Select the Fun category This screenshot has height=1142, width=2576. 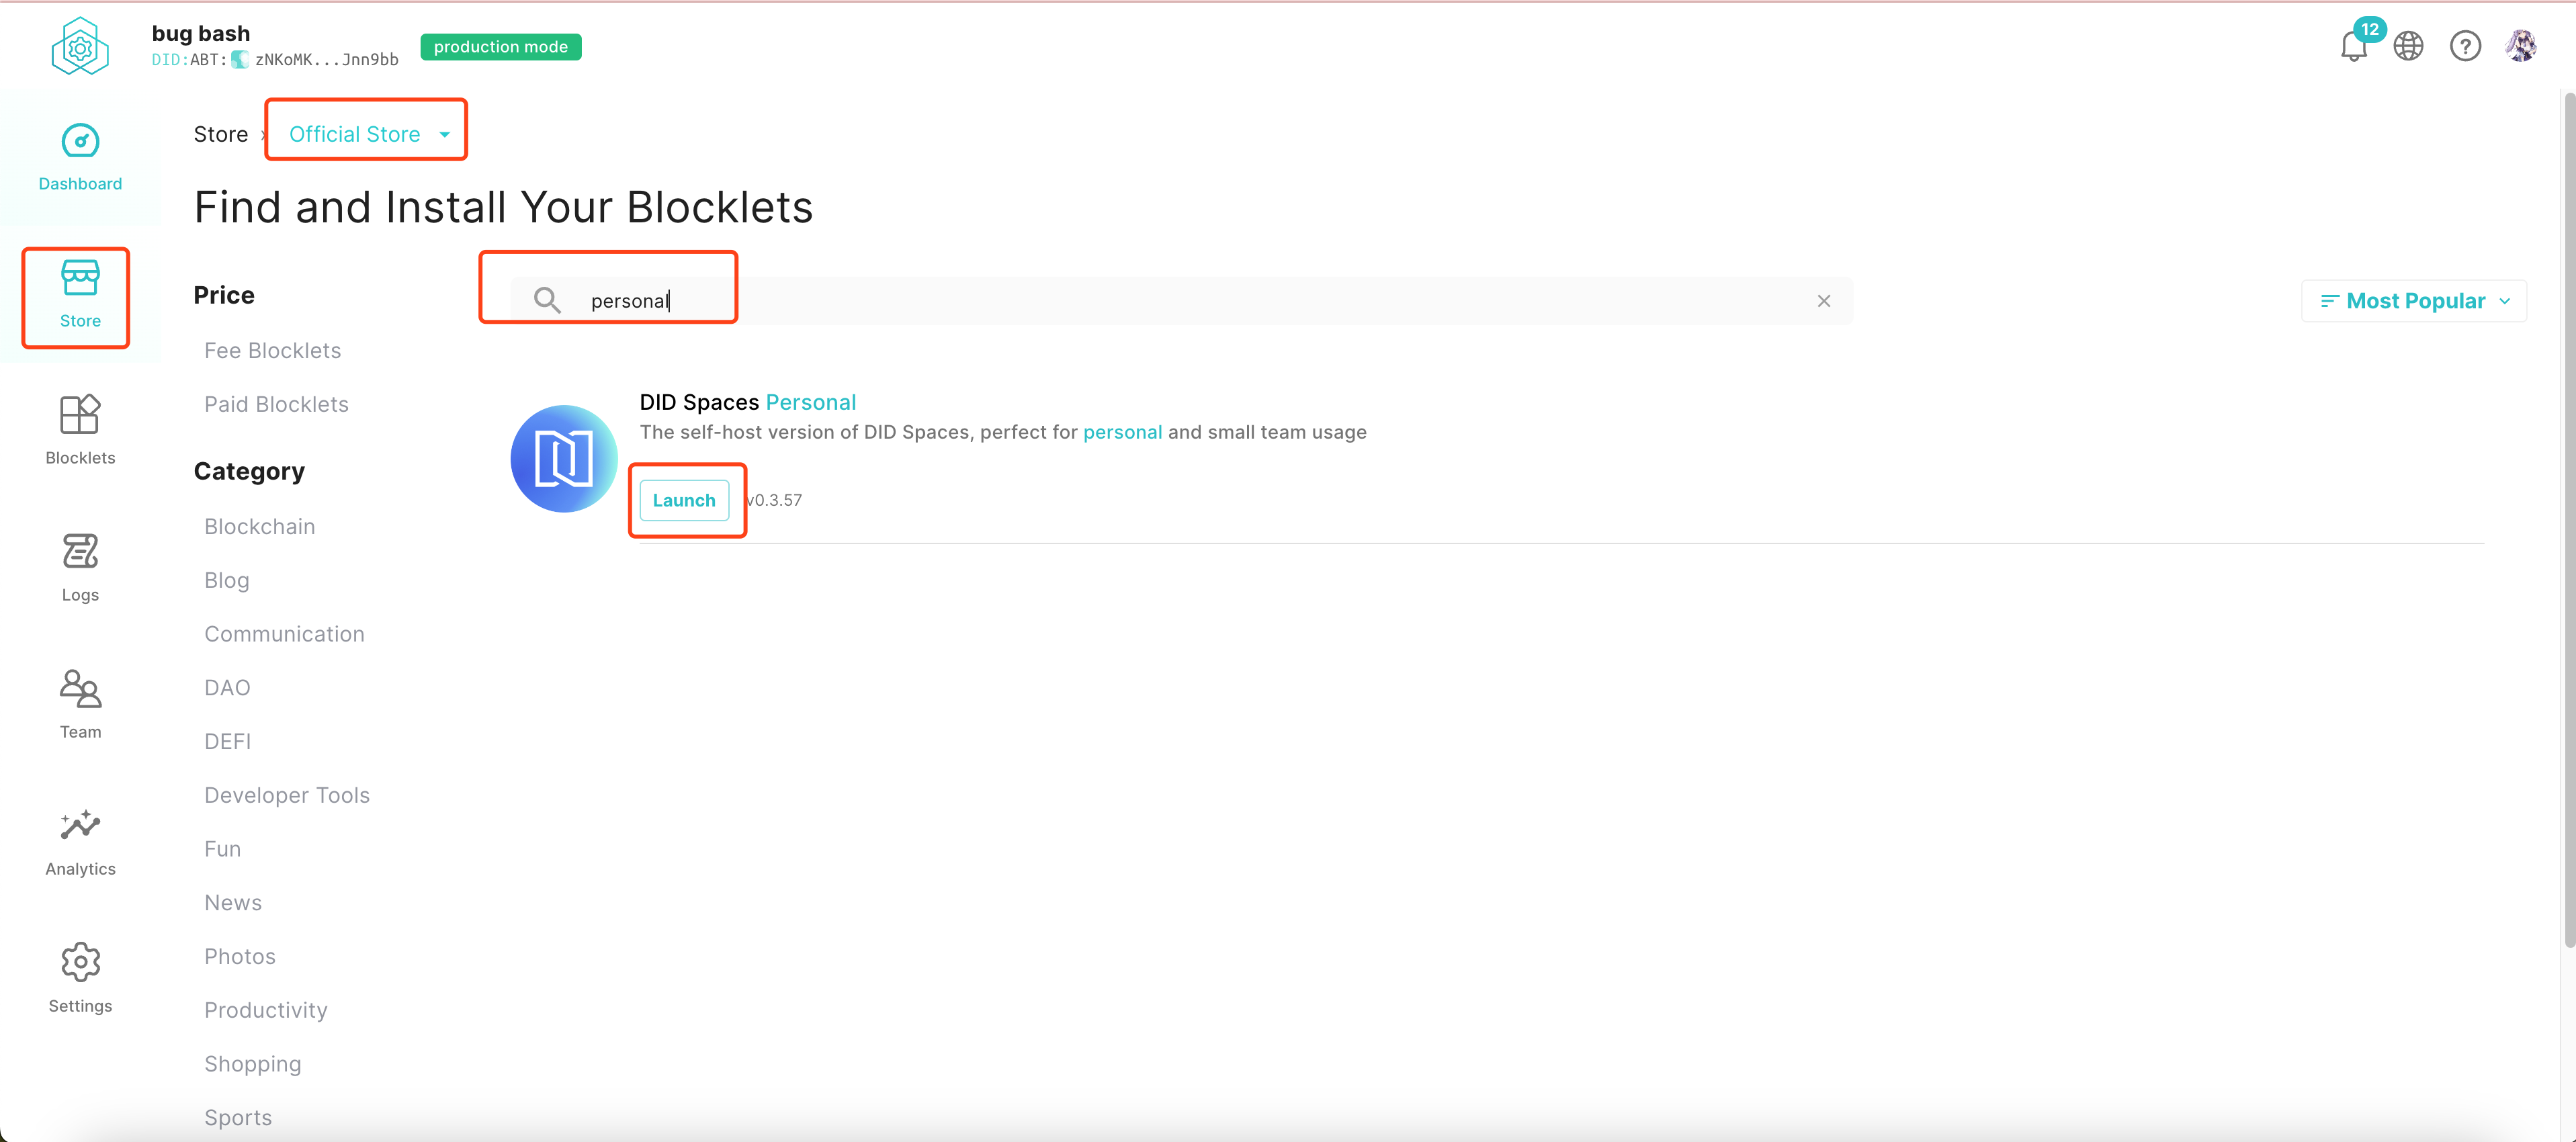point(223,849)
